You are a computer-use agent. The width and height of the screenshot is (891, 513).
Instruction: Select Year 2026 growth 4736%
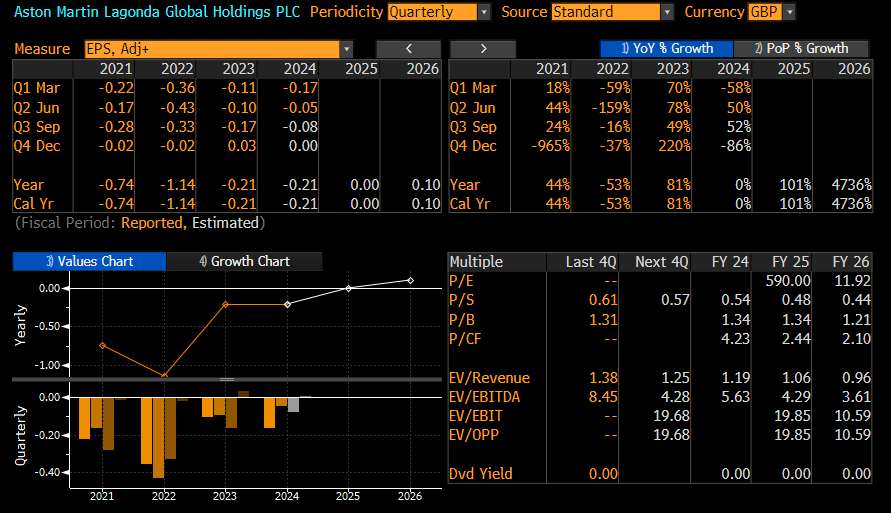pyautogui.click(x=851, y=185)
